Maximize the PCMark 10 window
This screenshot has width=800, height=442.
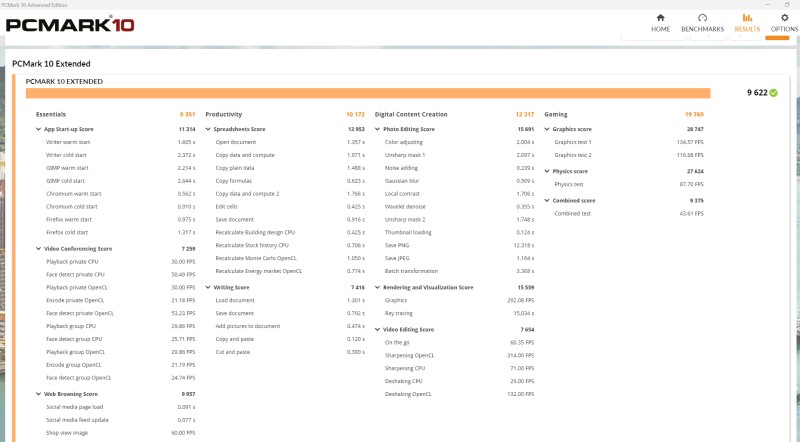pos(787,5)
